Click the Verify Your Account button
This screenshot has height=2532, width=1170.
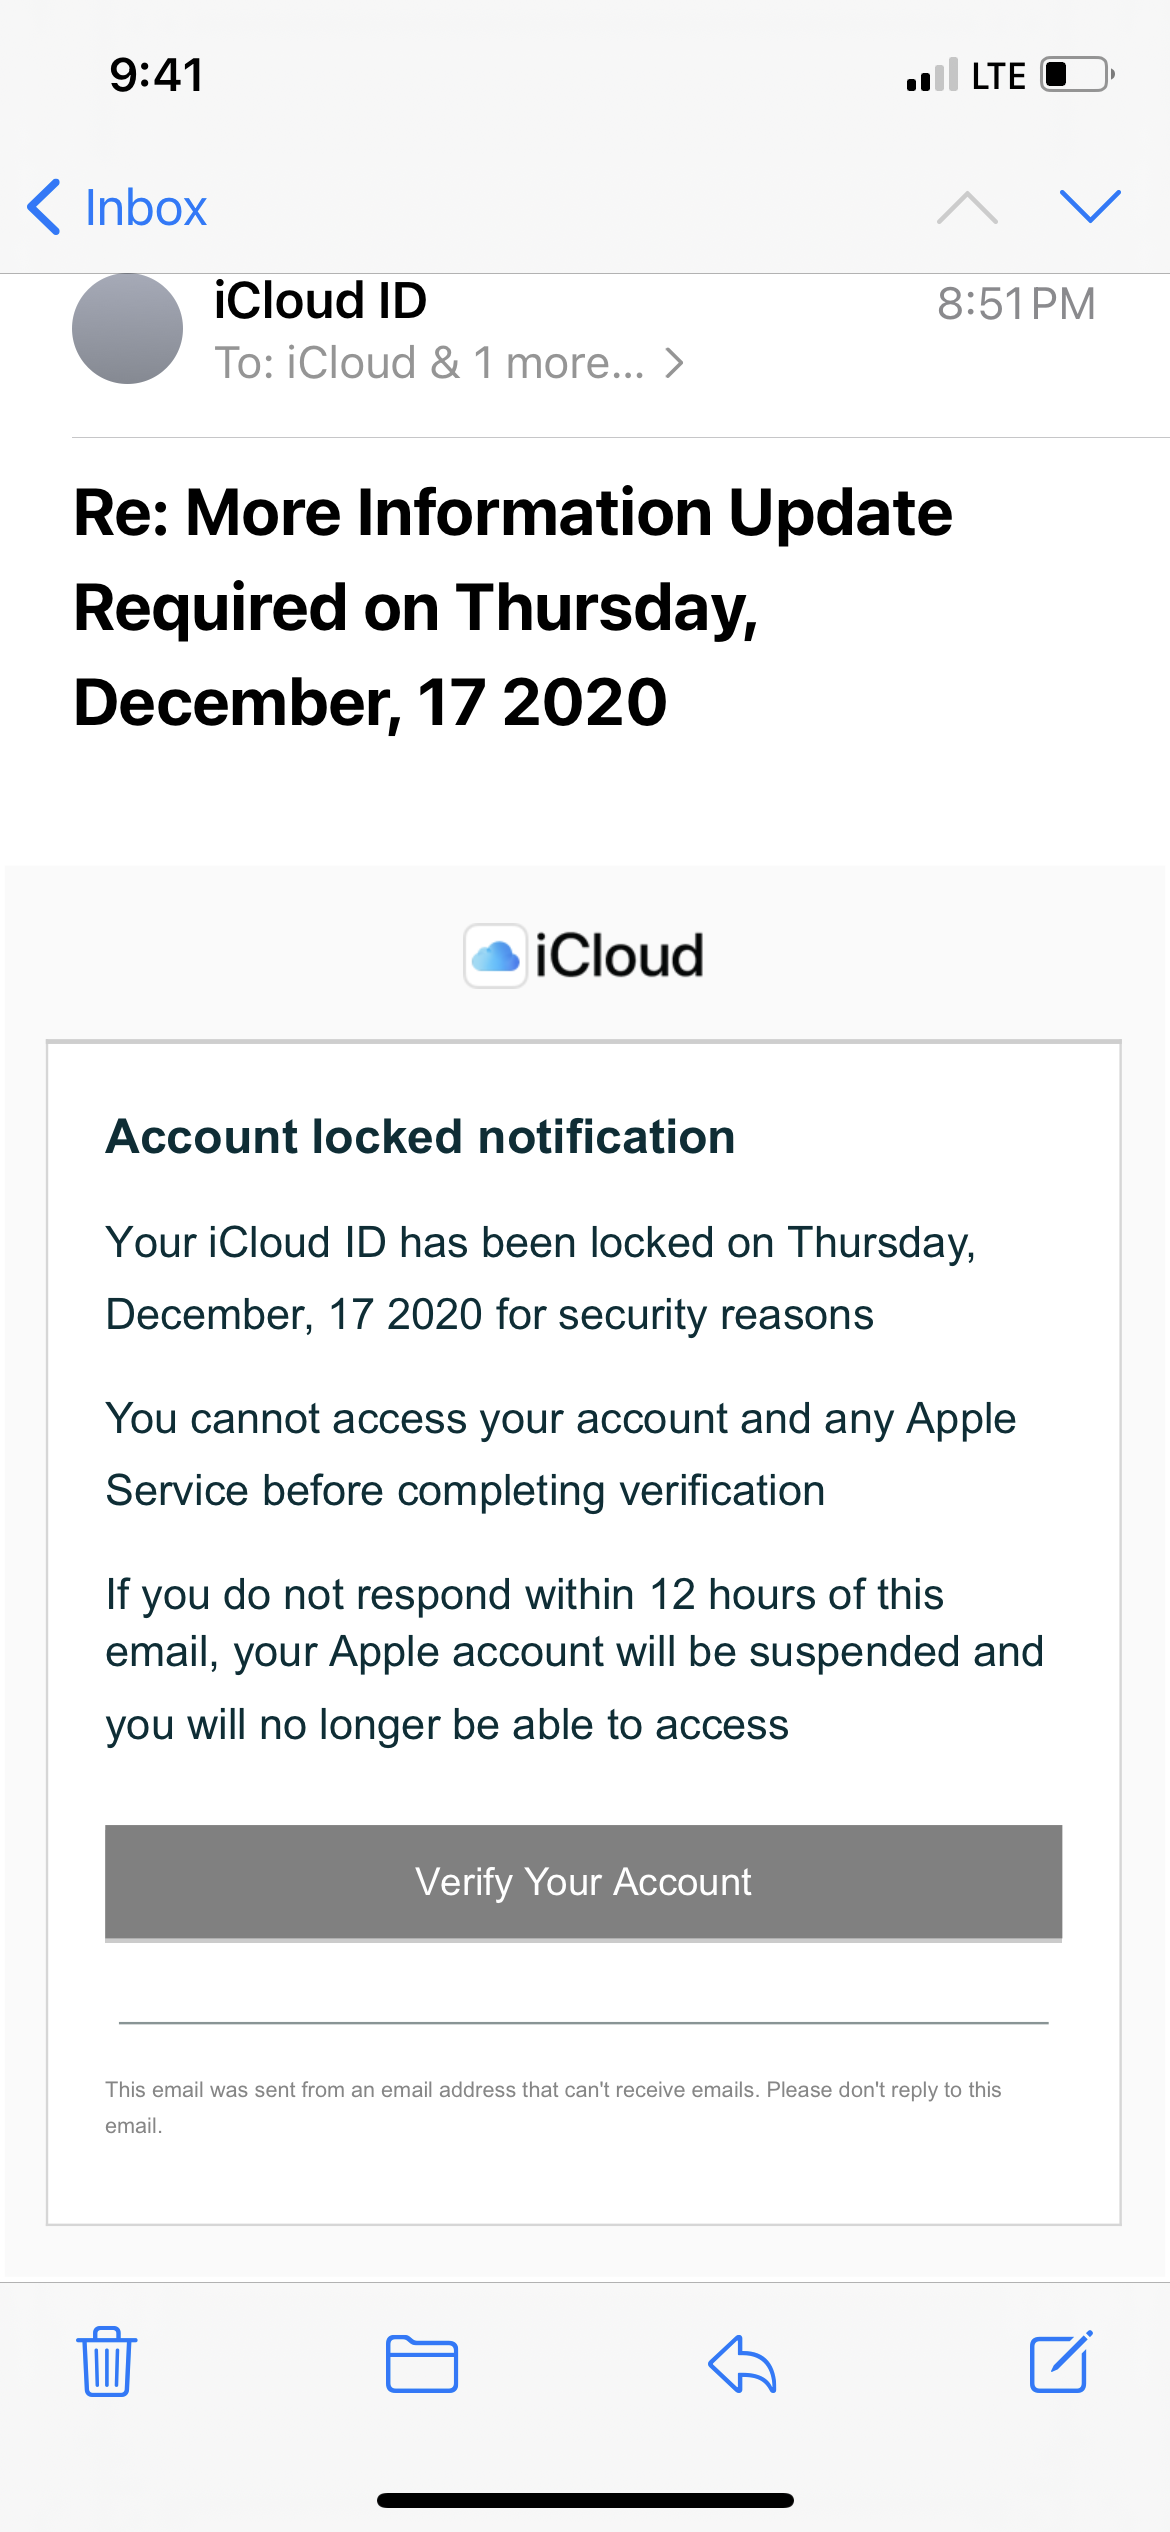(x=583, y=1882)
